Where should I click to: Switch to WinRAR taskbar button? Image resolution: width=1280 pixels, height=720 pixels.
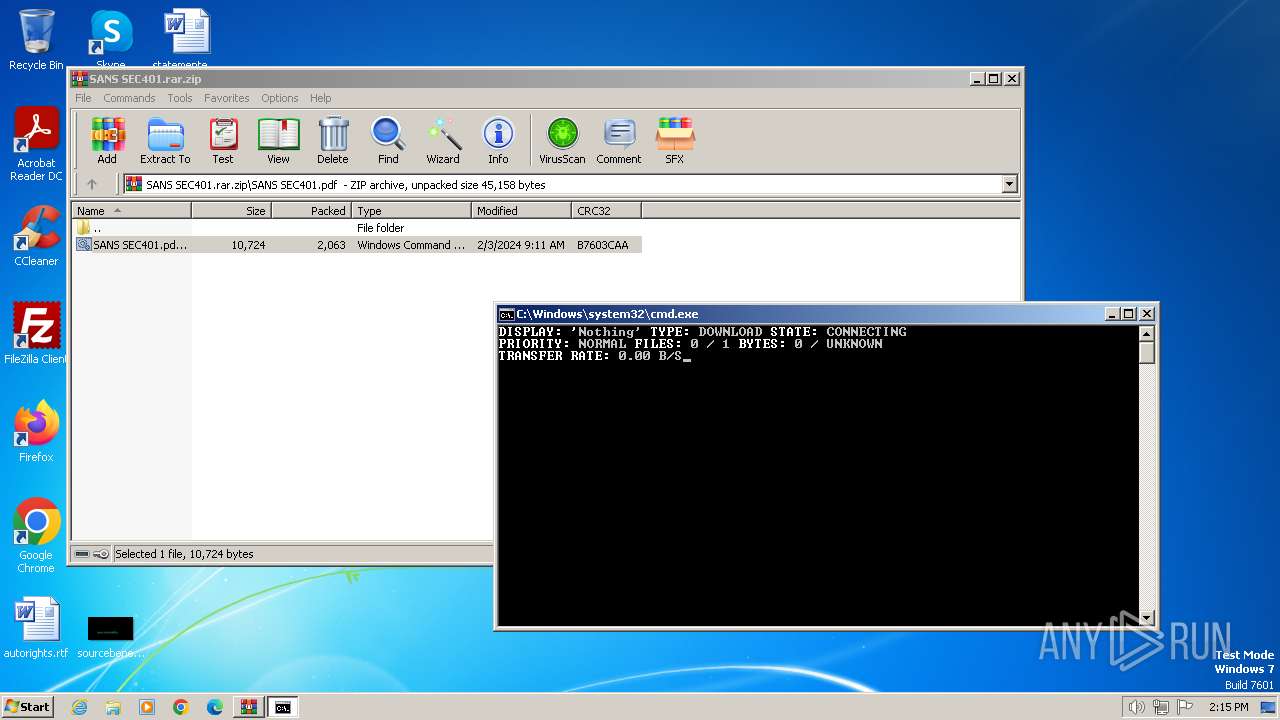(x=249, y=707)
